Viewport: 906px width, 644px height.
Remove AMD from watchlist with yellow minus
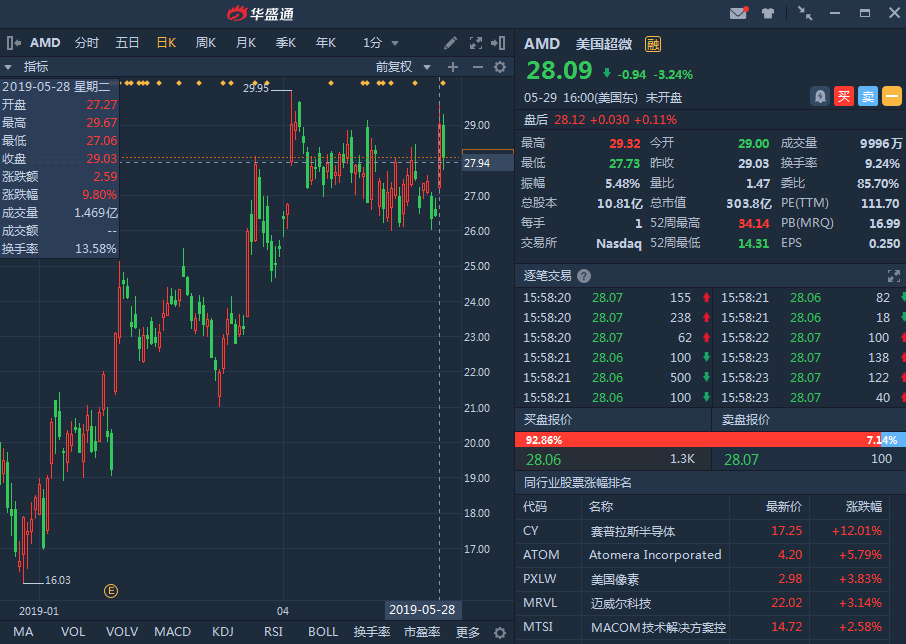(891, 96)
